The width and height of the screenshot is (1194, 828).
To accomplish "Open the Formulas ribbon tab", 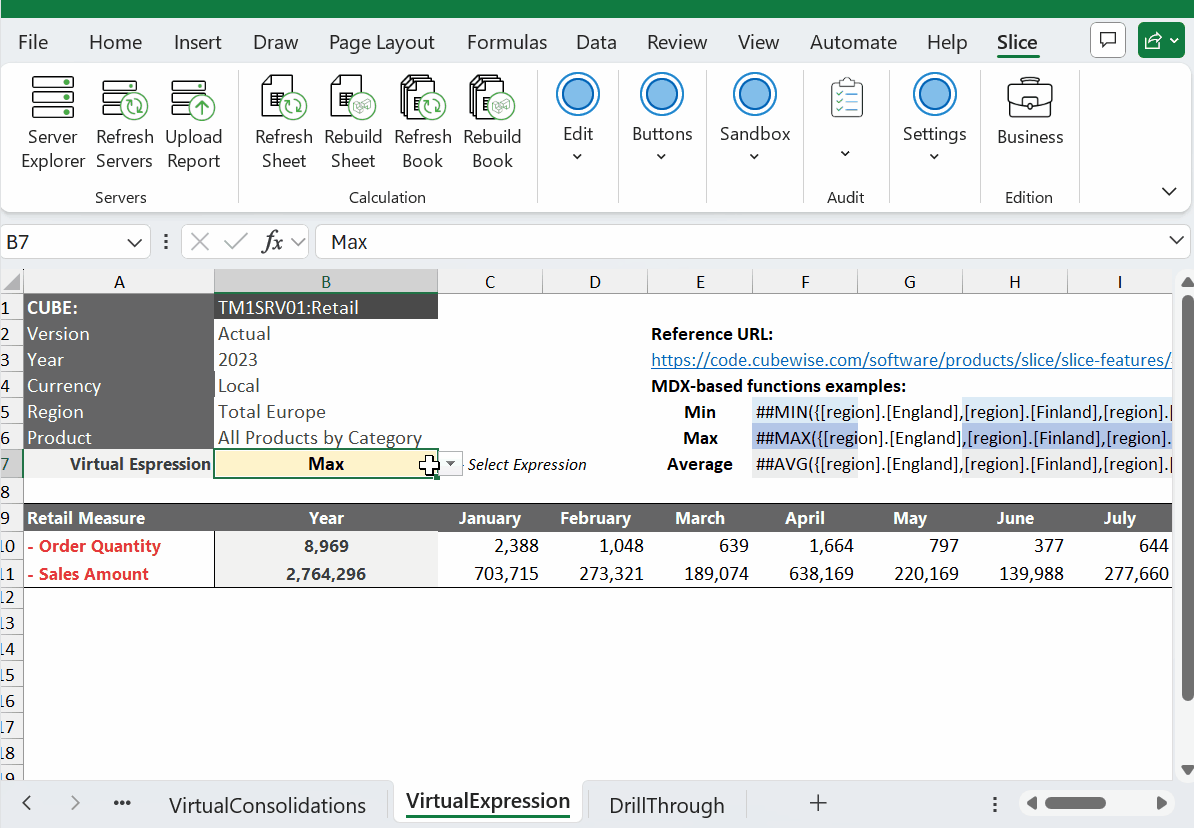I will (x=506, y=42).
